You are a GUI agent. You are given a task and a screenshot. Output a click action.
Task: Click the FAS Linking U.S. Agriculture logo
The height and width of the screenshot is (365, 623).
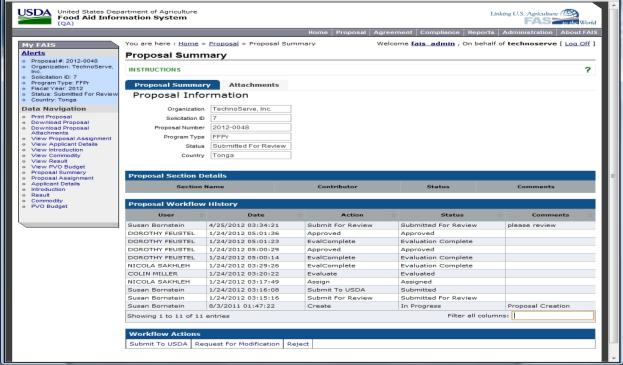tap(543, 17)
